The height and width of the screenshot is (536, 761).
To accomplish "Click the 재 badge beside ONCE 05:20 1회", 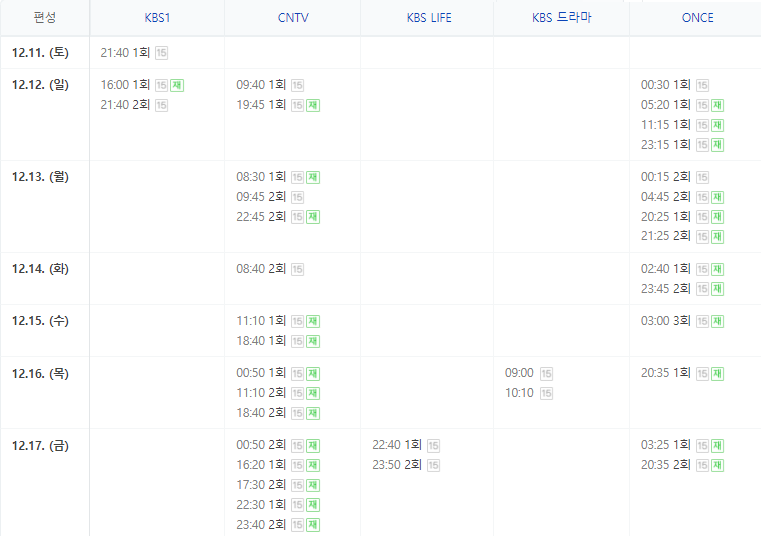I will click(x=718, y=105).
